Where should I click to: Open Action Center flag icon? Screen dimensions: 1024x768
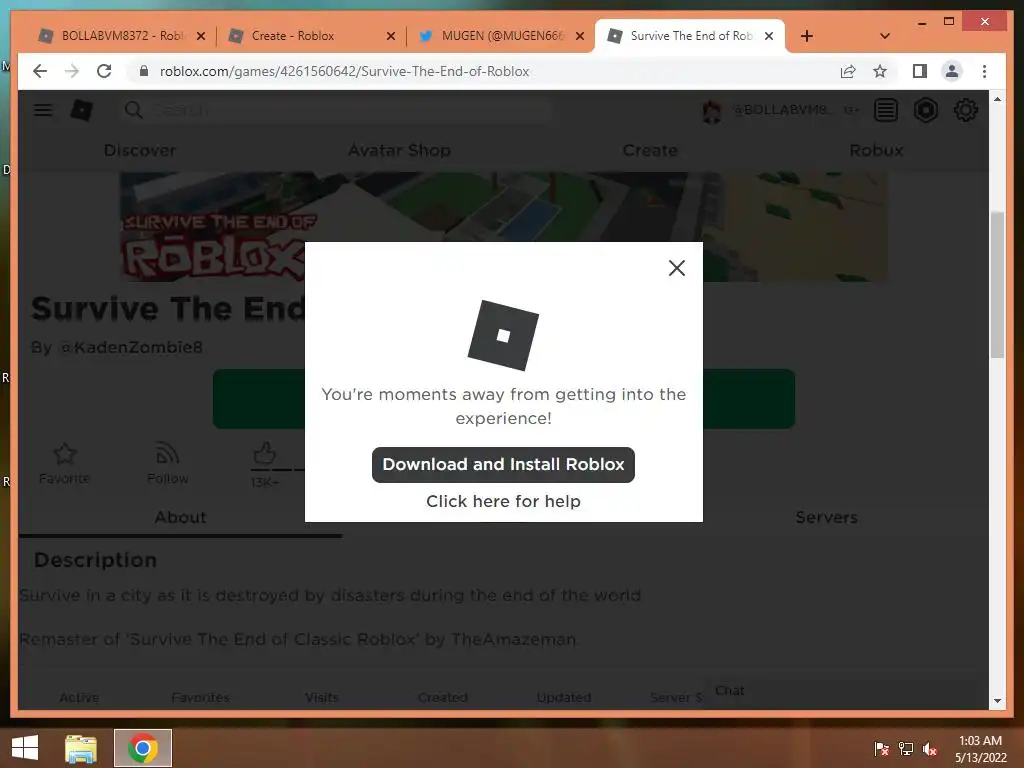(881, 748)
